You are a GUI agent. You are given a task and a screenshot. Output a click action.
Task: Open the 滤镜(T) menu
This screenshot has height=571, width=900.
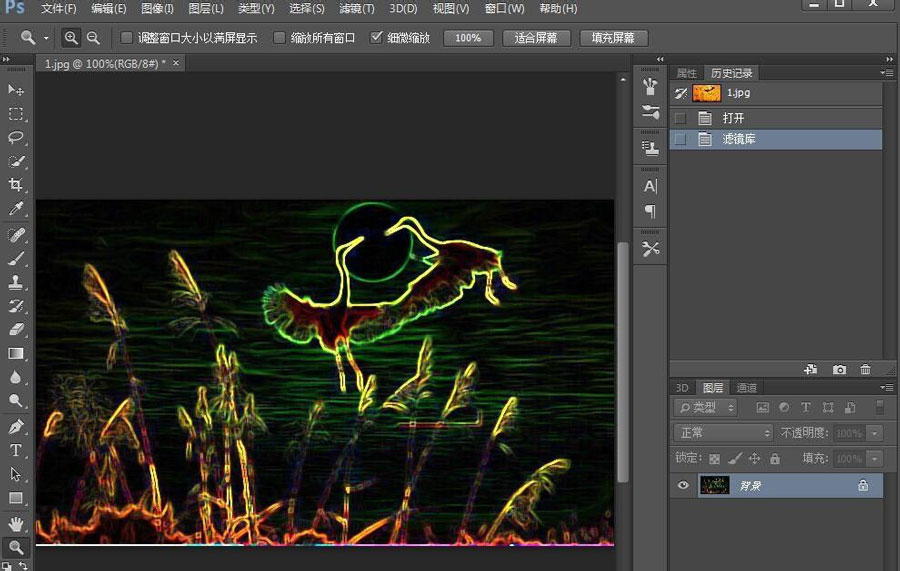[356, 9]
